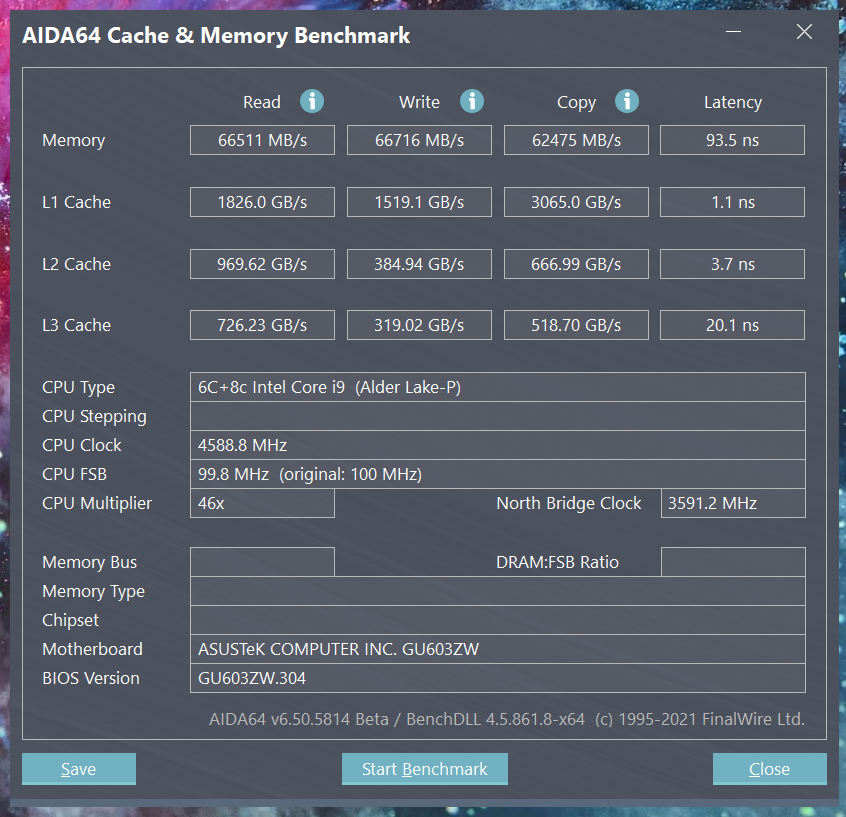
Task: Click the L3 Cache Write value box
Action: point(419,325)
